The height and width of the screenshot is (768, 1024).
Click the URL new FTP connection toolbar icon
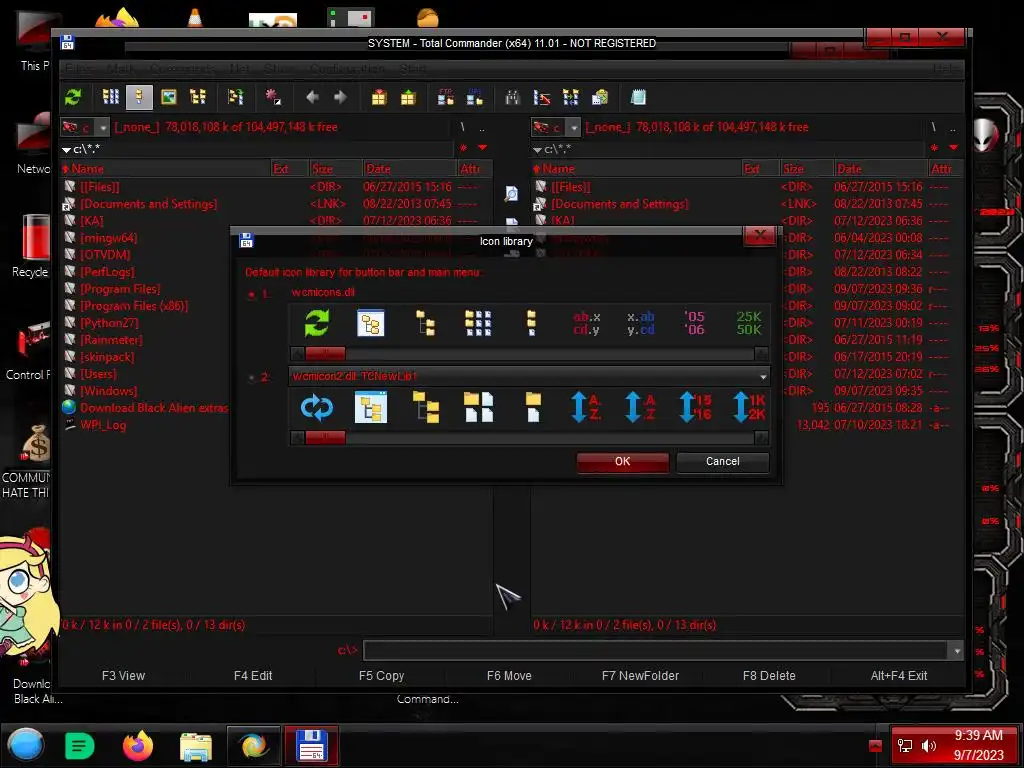coord(475,97)
